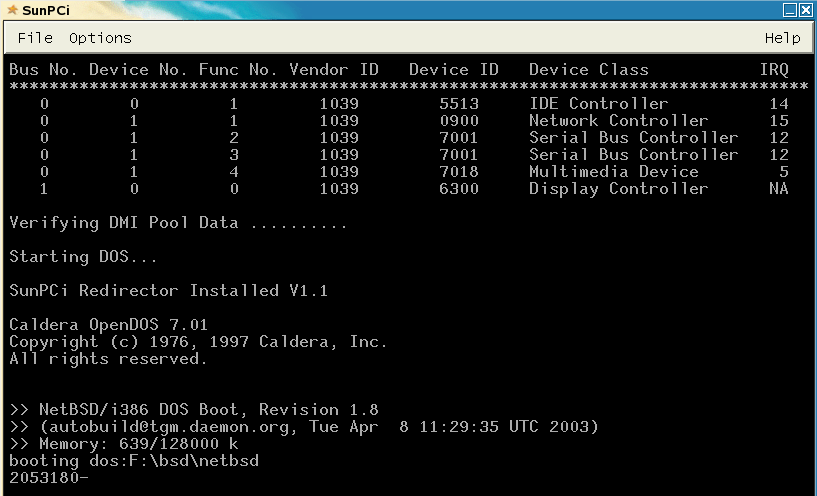Open the Options menu
817x496 pixels.
[100, 38]
